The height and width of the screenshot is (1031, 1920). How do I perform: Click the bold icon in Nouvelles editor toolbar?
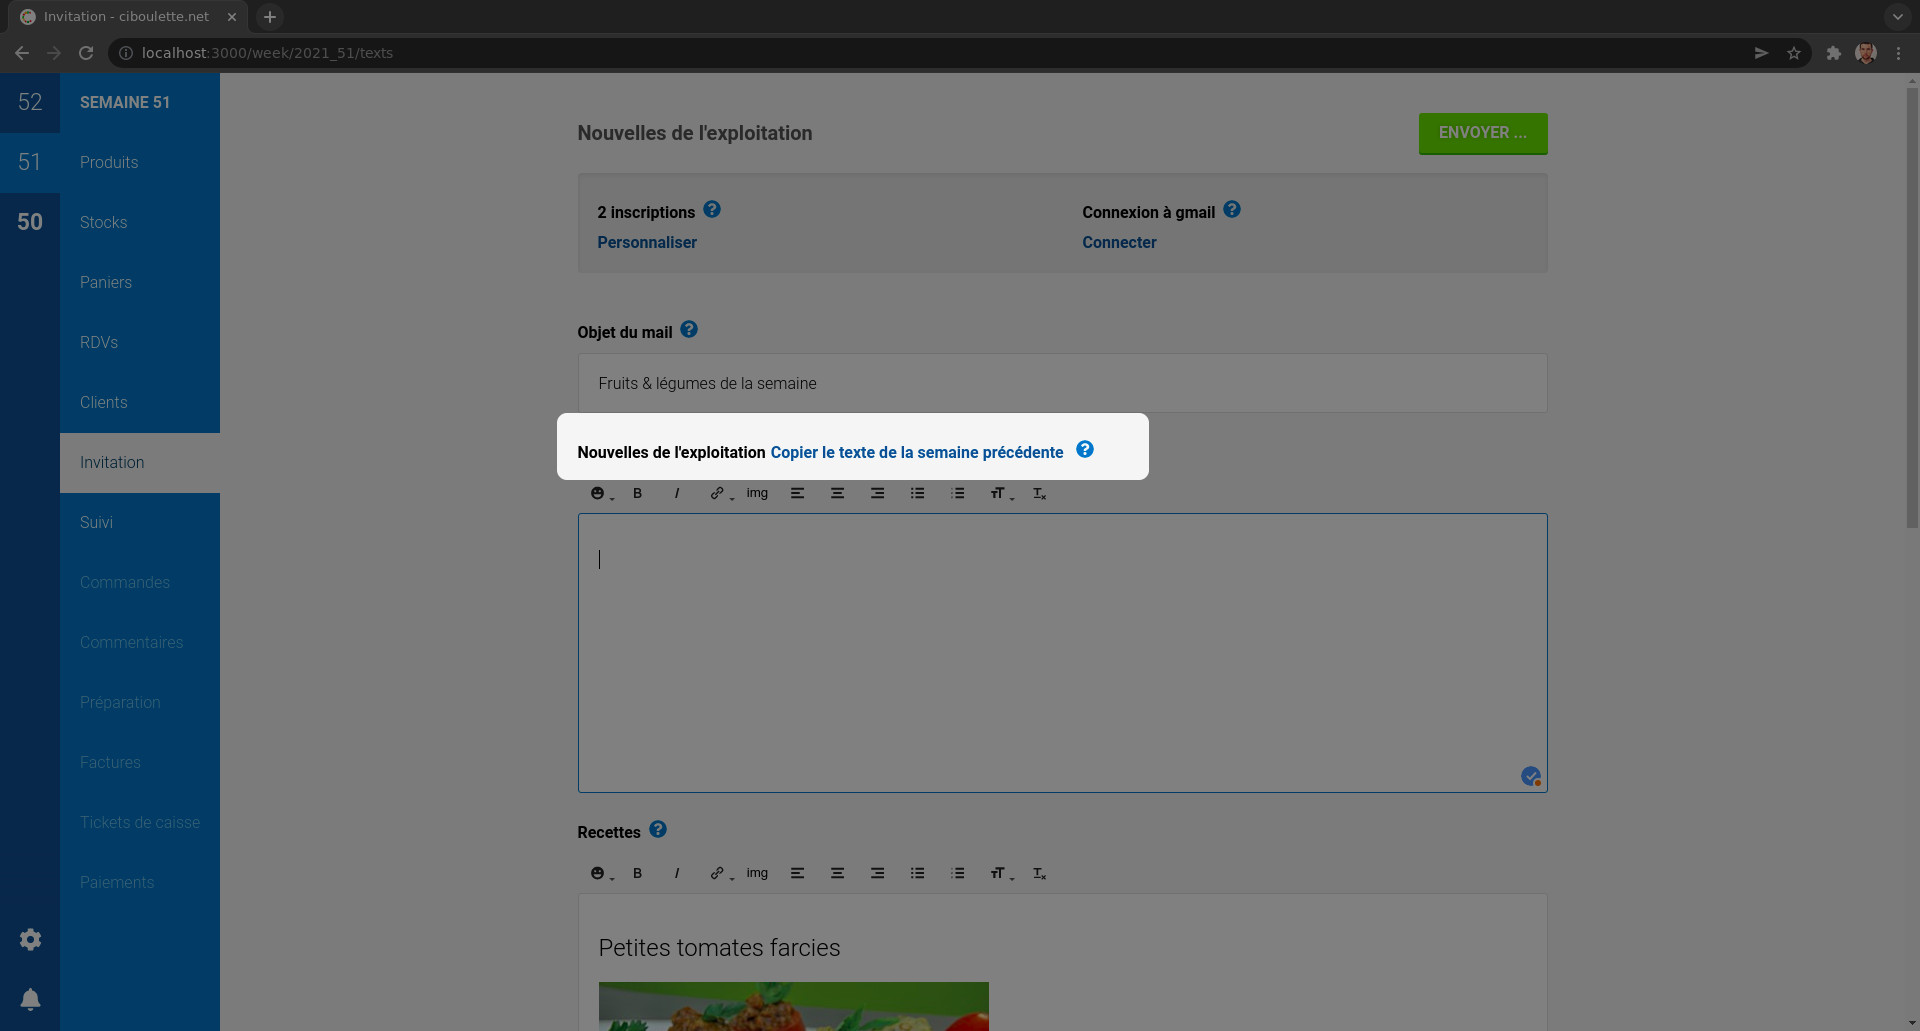pos(637,494)
